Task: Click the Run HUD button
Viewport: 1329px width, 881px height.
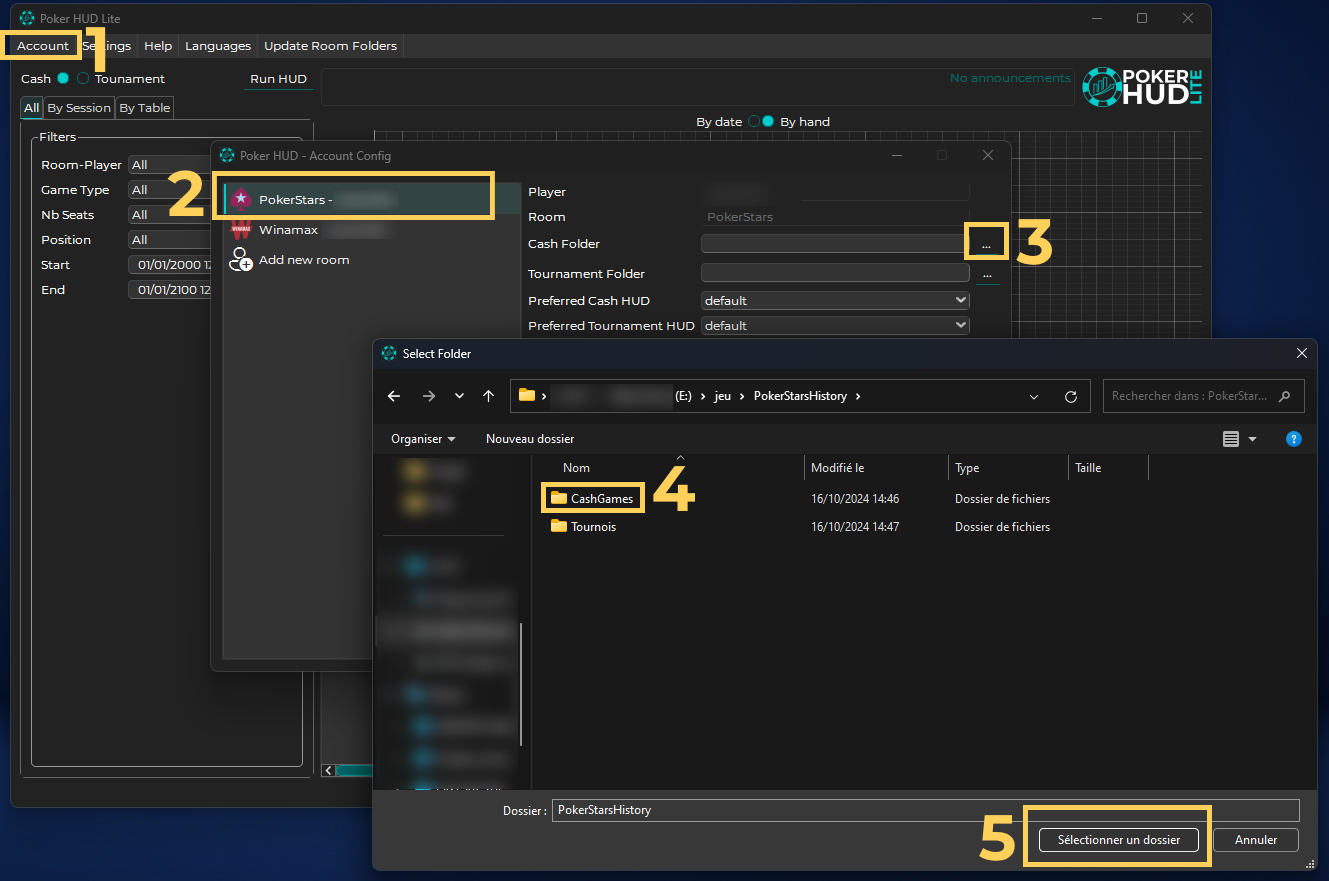Action: 278,79
